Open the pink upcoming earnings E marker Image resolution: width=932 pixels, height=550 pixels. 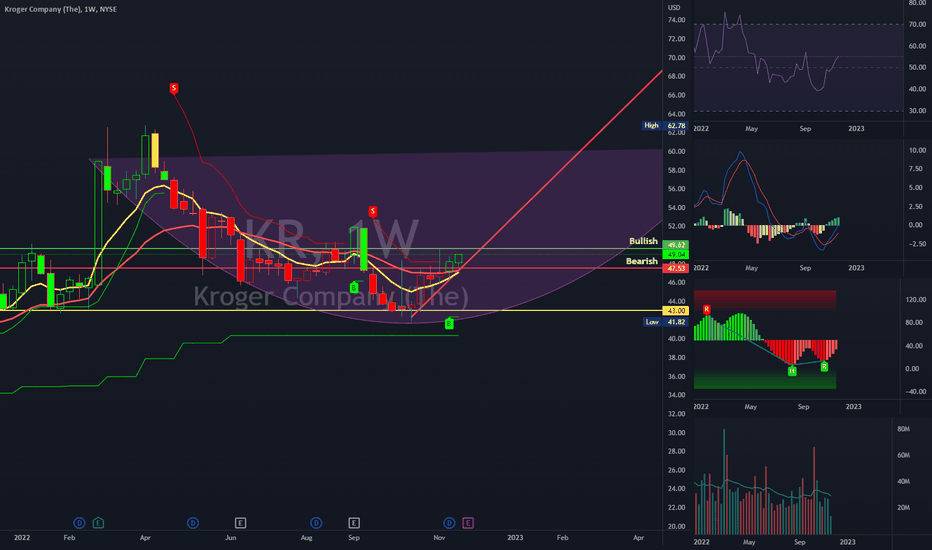[x=468, y=523]
